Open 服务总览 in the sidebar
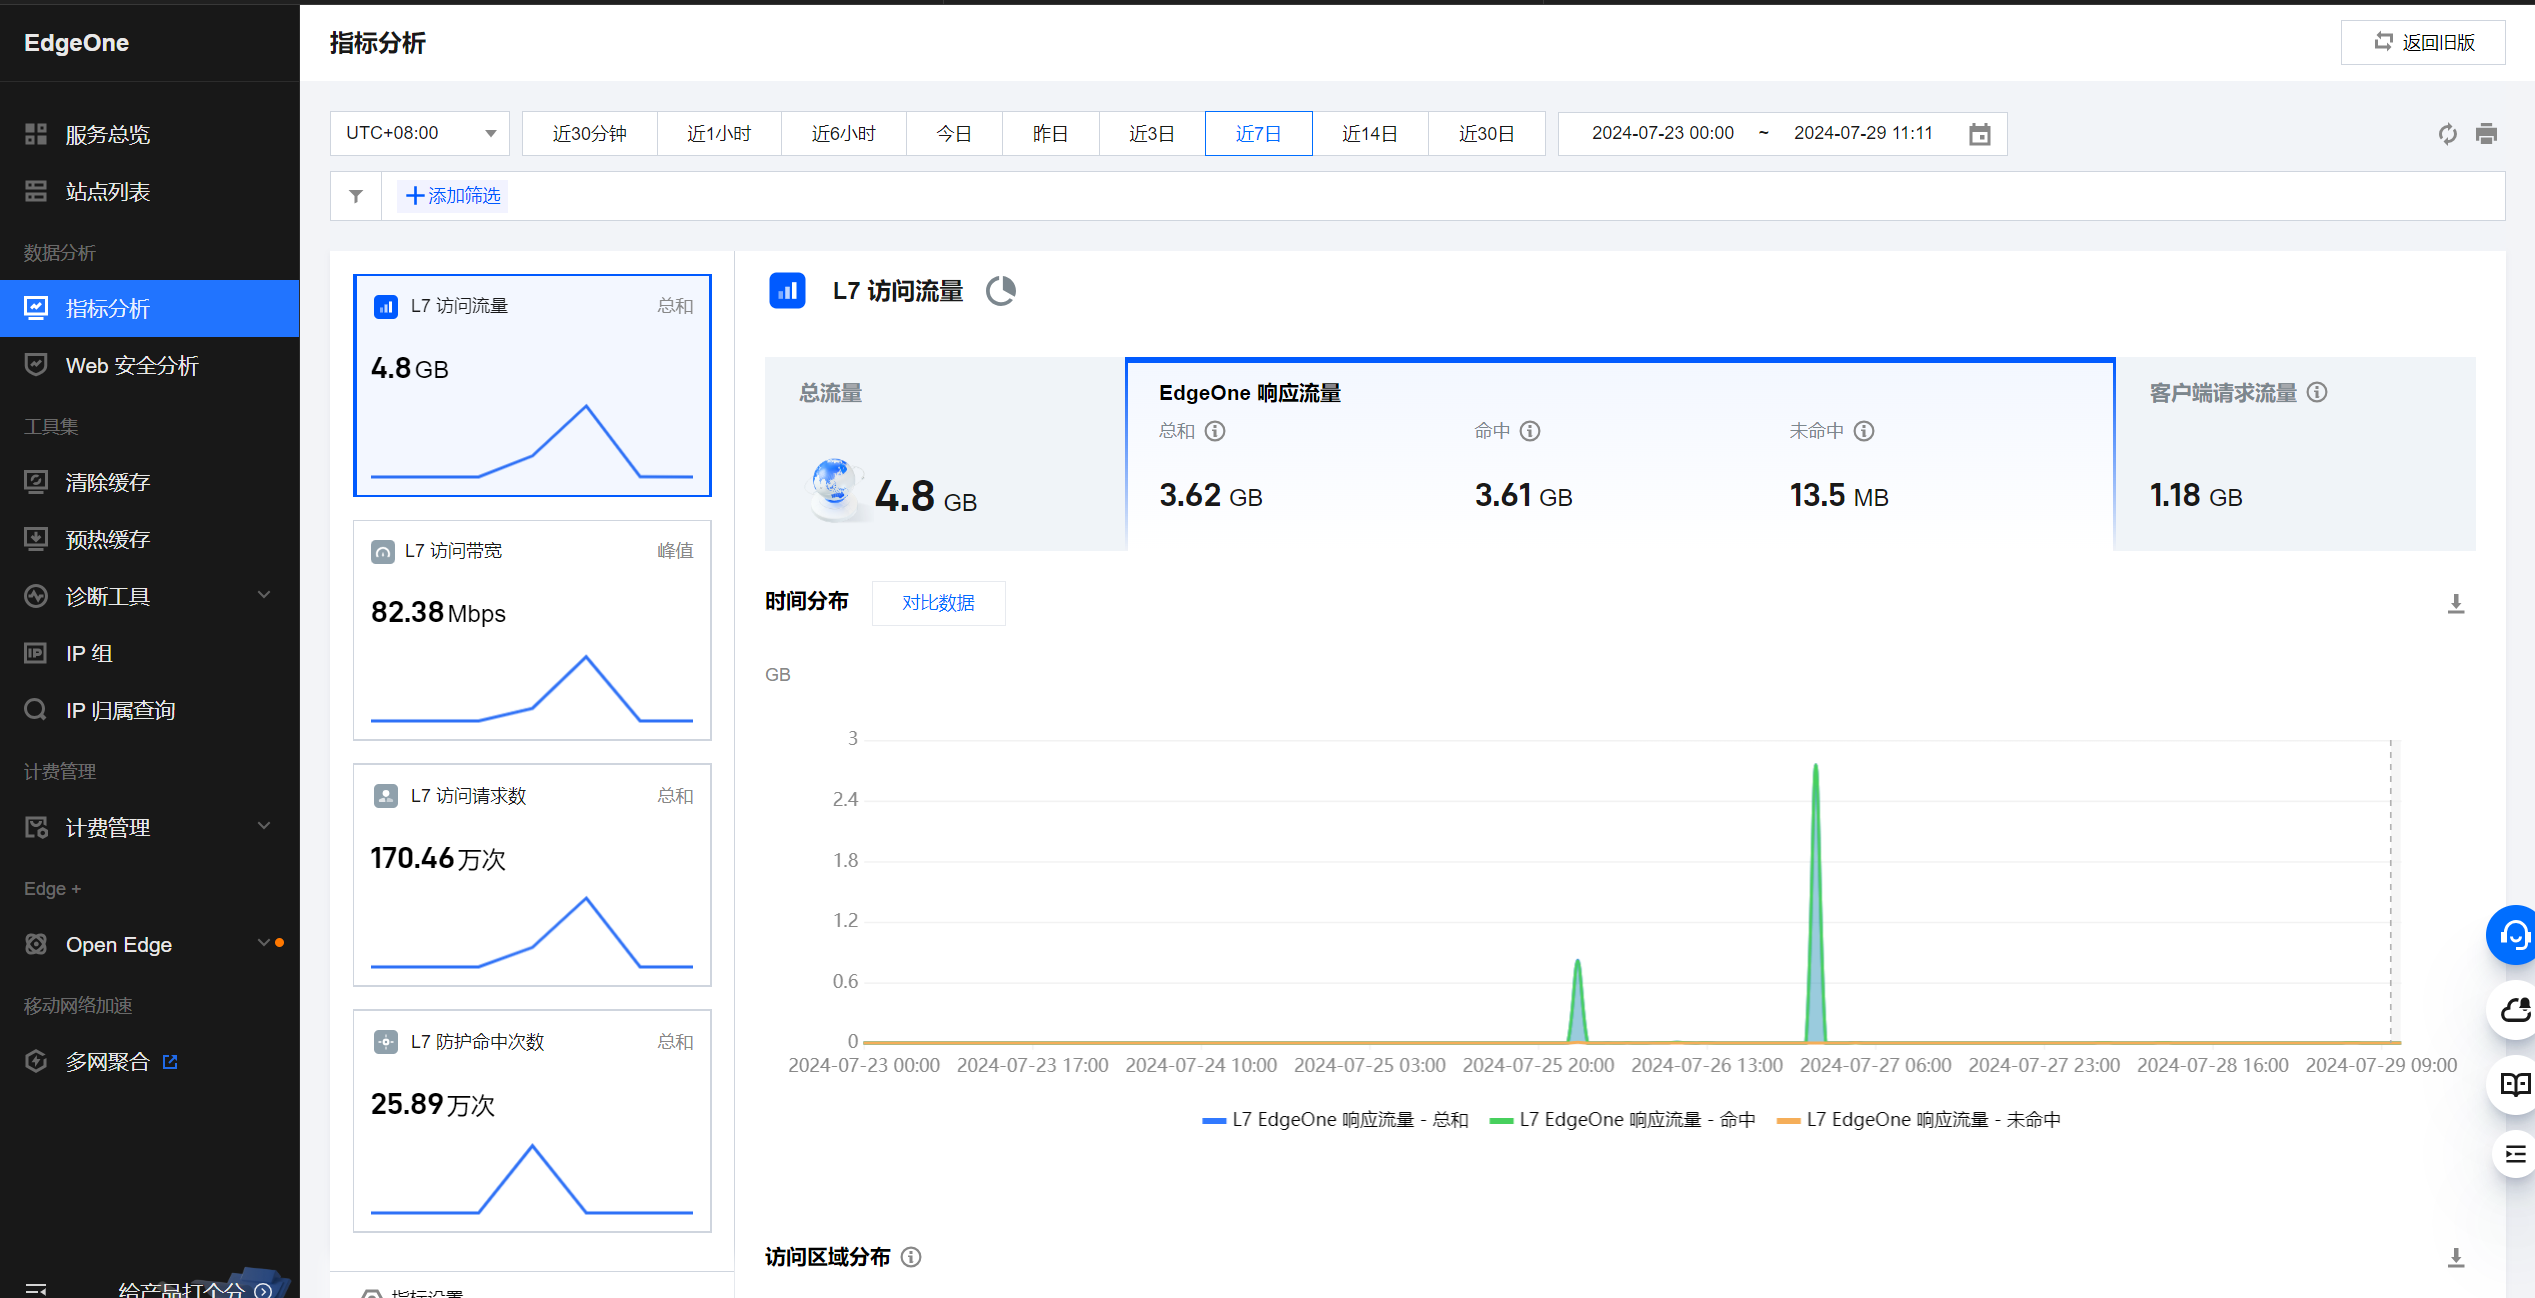 click(150, 134)
